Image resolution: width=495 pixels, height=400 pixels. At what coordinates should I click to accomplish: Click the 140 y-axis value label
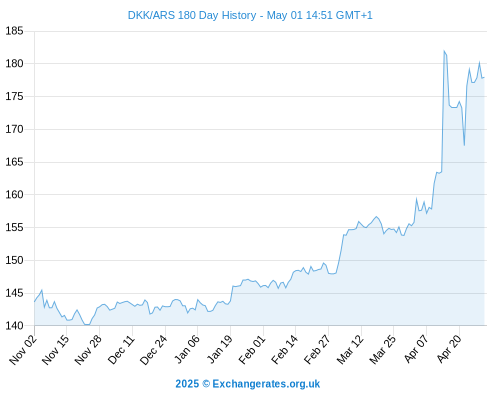[14, 326]
